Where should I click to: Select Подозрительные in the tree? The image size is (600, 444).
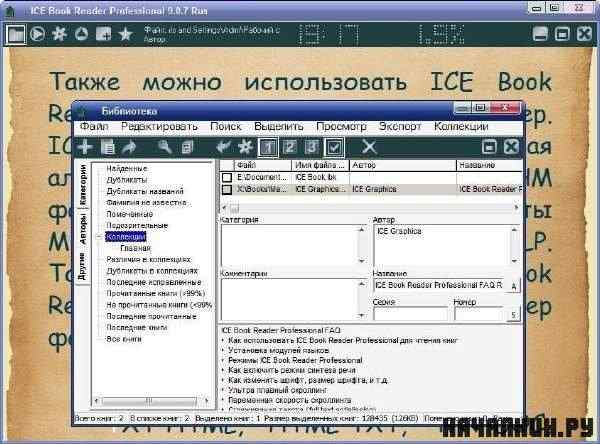pyautogui.click(x=137, y=225)
